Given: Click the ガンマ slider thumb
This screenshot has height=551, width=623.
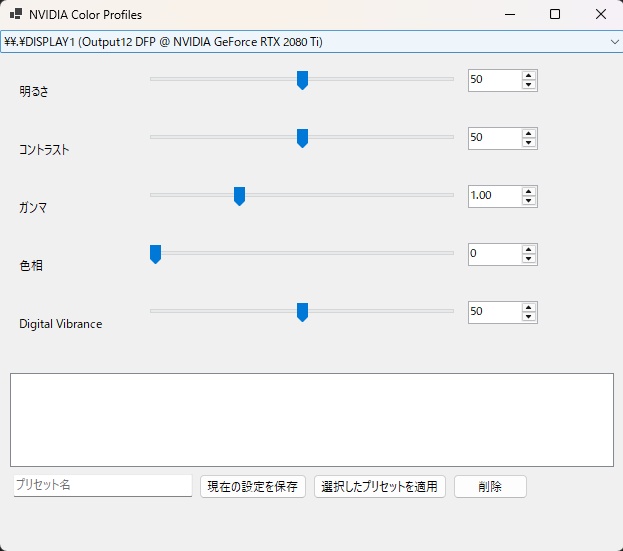Looking at the screenshot, I should tap(239, 196).
